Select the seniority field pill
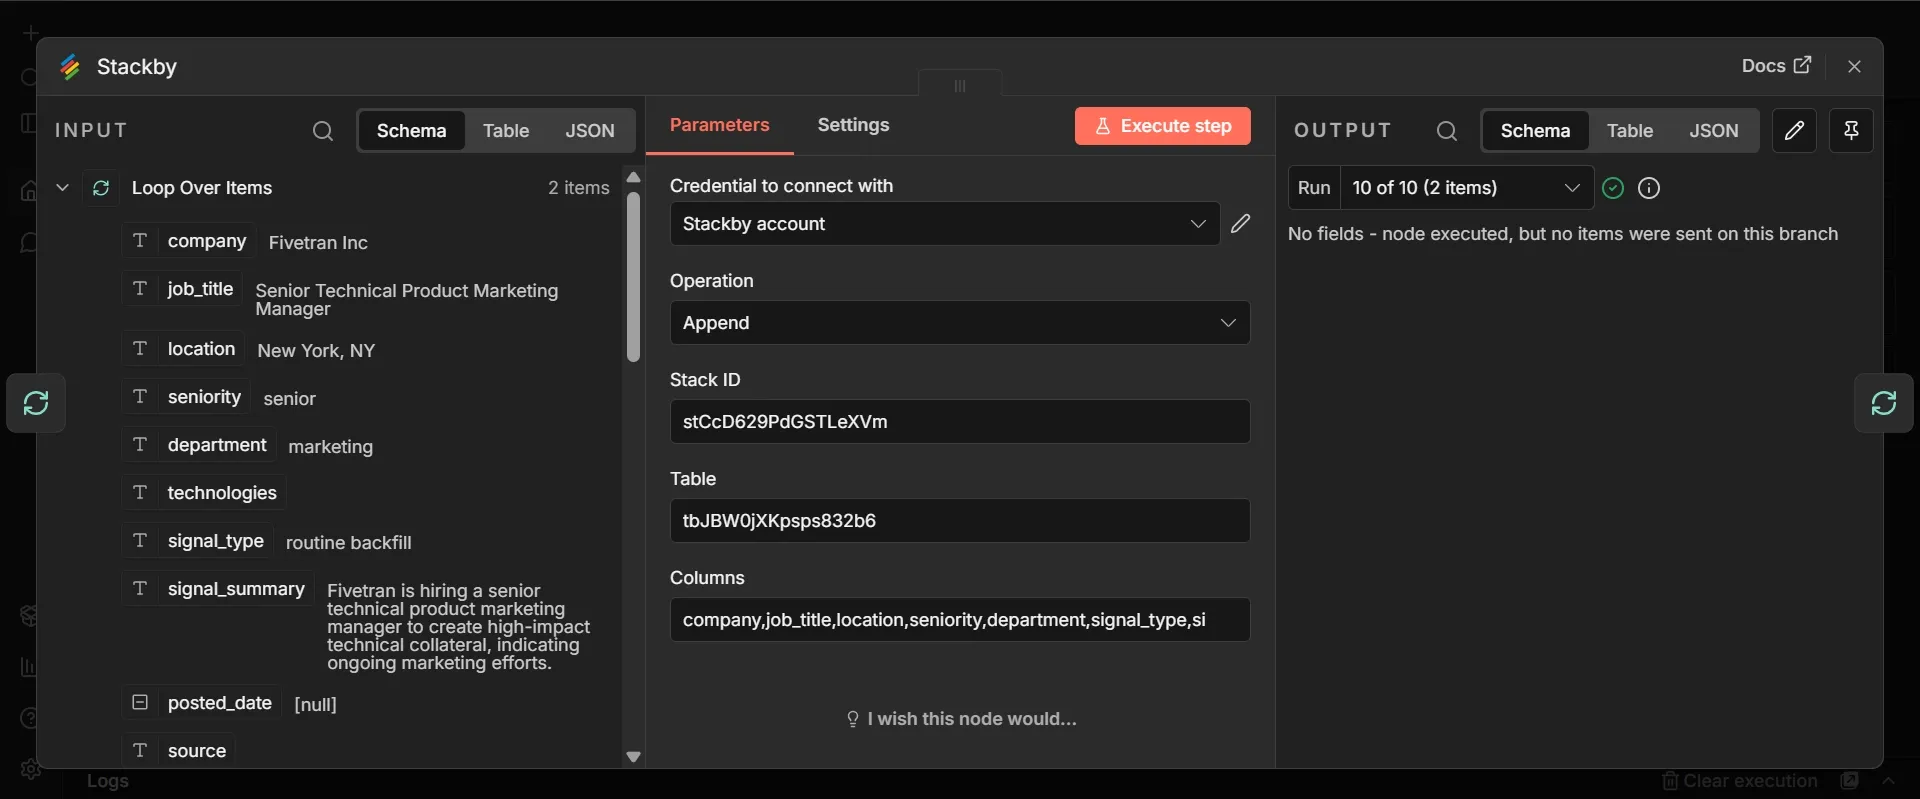The height and width of the screenshot is (799, 1920). [187, 397]
